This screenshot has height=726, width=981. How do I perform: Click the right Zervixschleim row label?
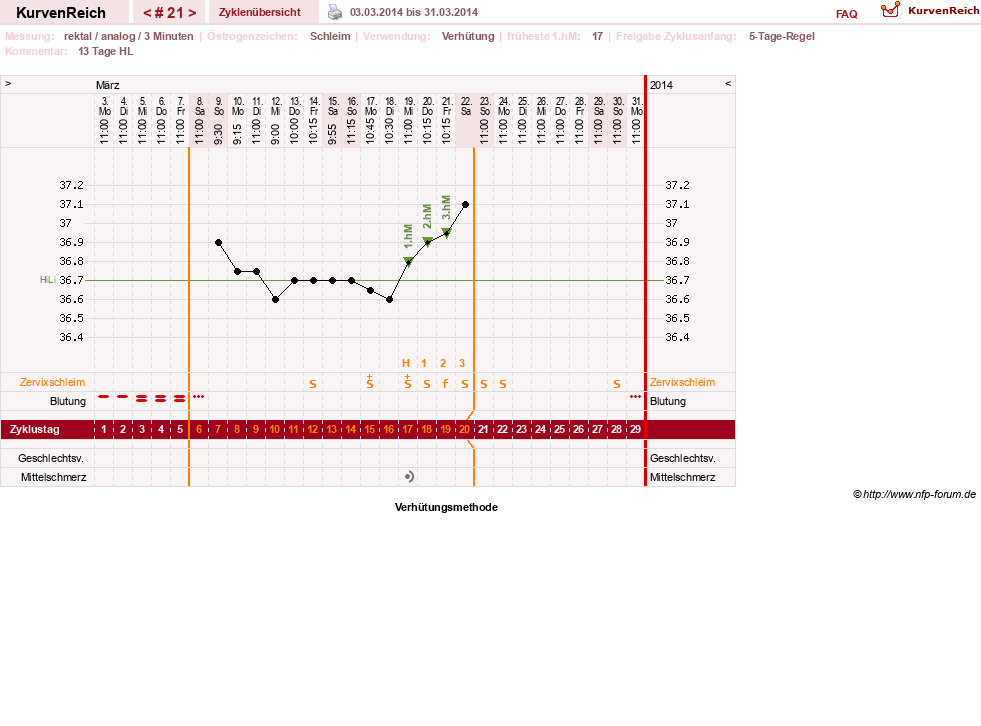pos(683,382)
